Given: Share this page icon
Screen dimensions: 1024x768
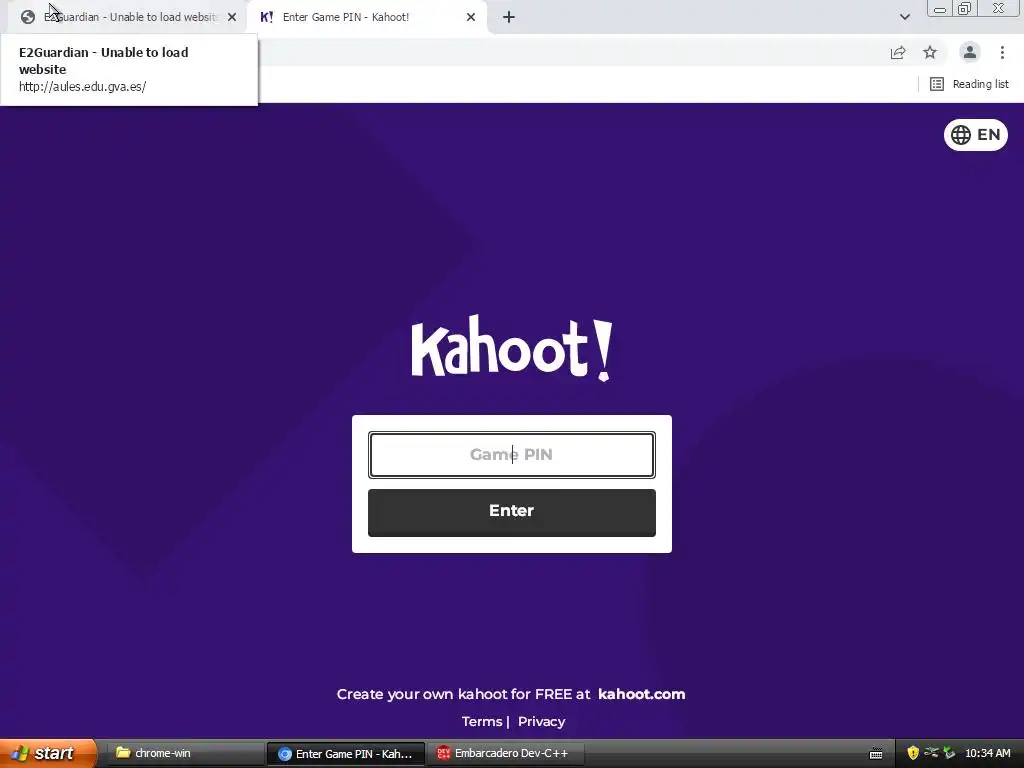Looking at the screenshot, I should coord(898,52).
